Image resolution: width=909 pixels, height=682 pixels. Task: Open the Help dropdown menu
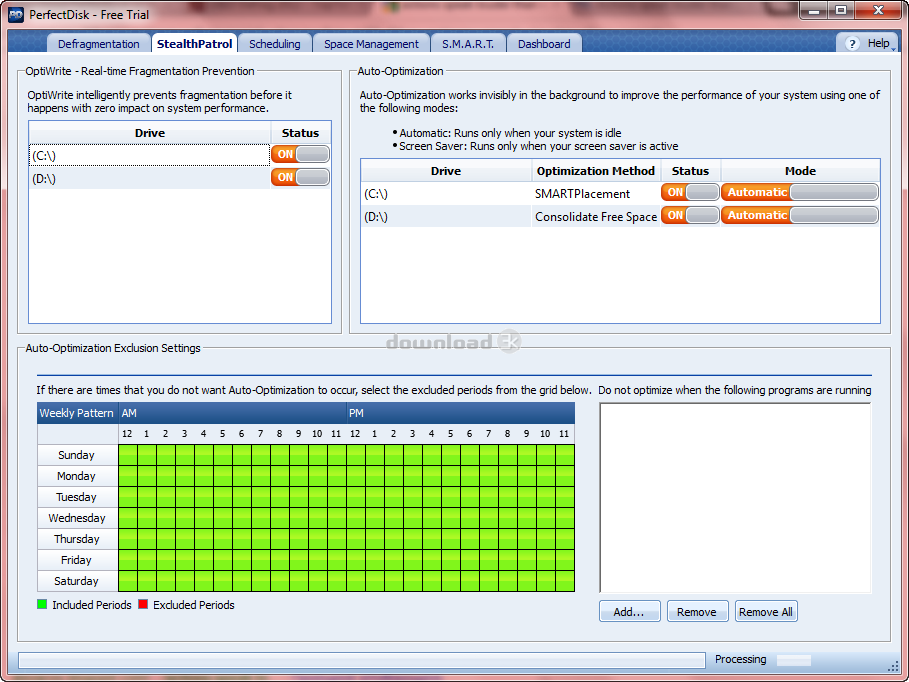880,44
